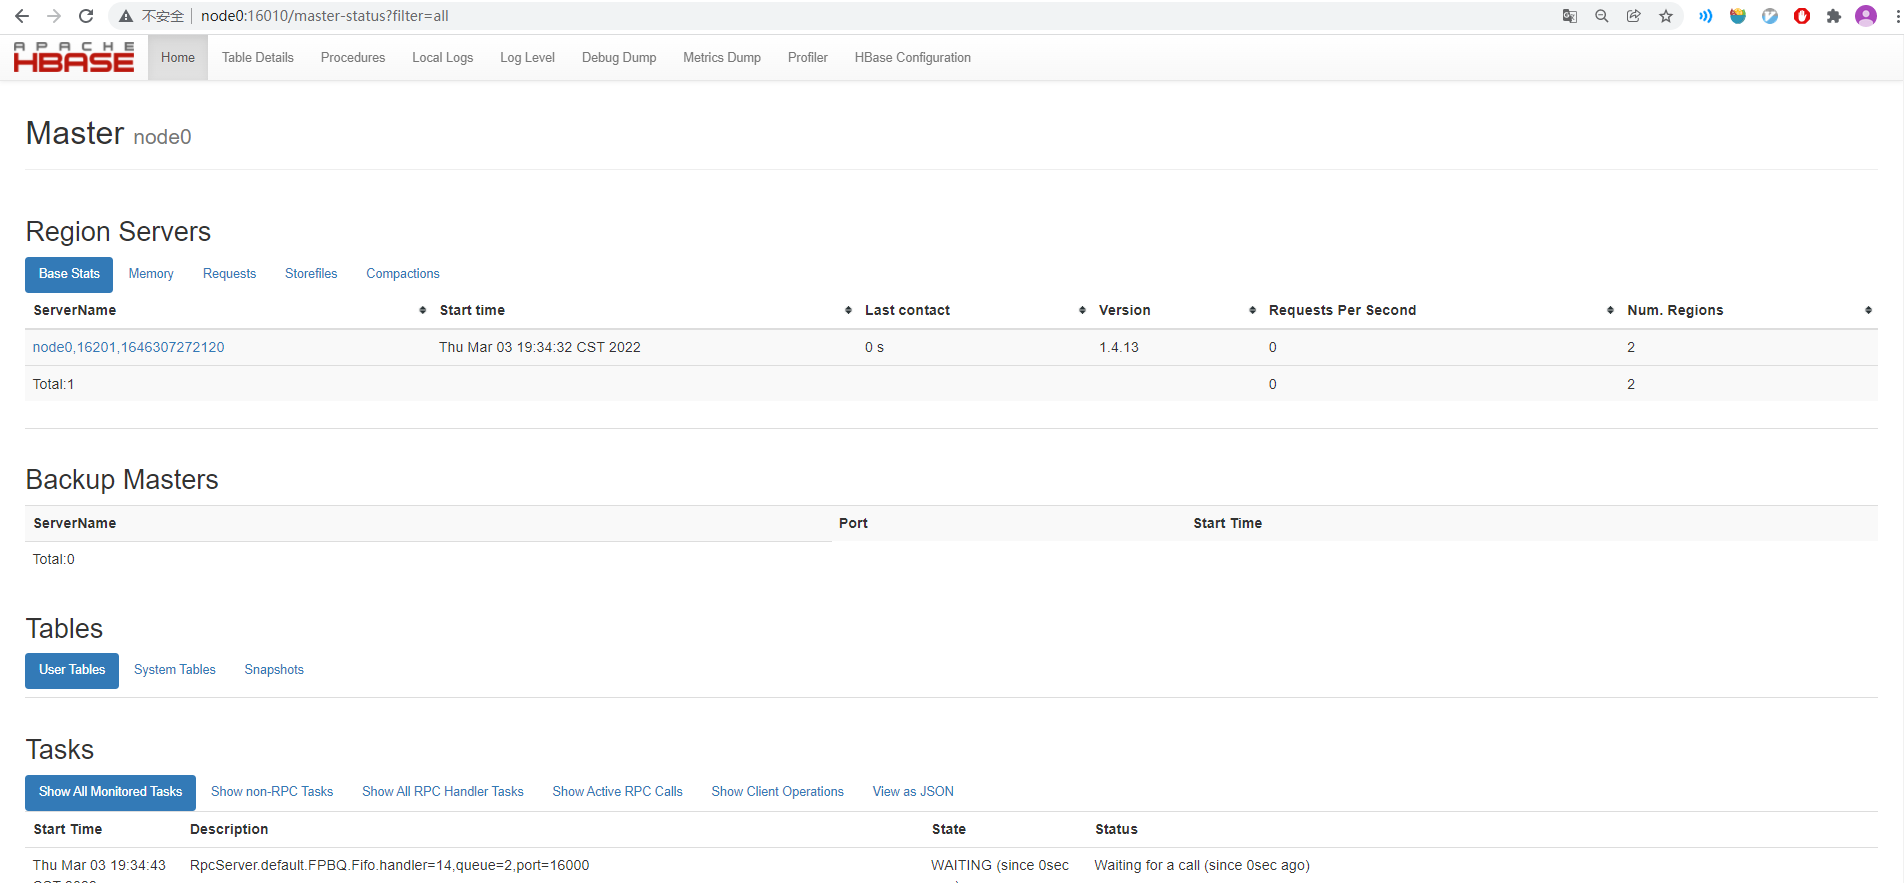Open the browser extensions puzzle icon
Viewport: 1904px width, 883px height.
tap(1834, 16)
